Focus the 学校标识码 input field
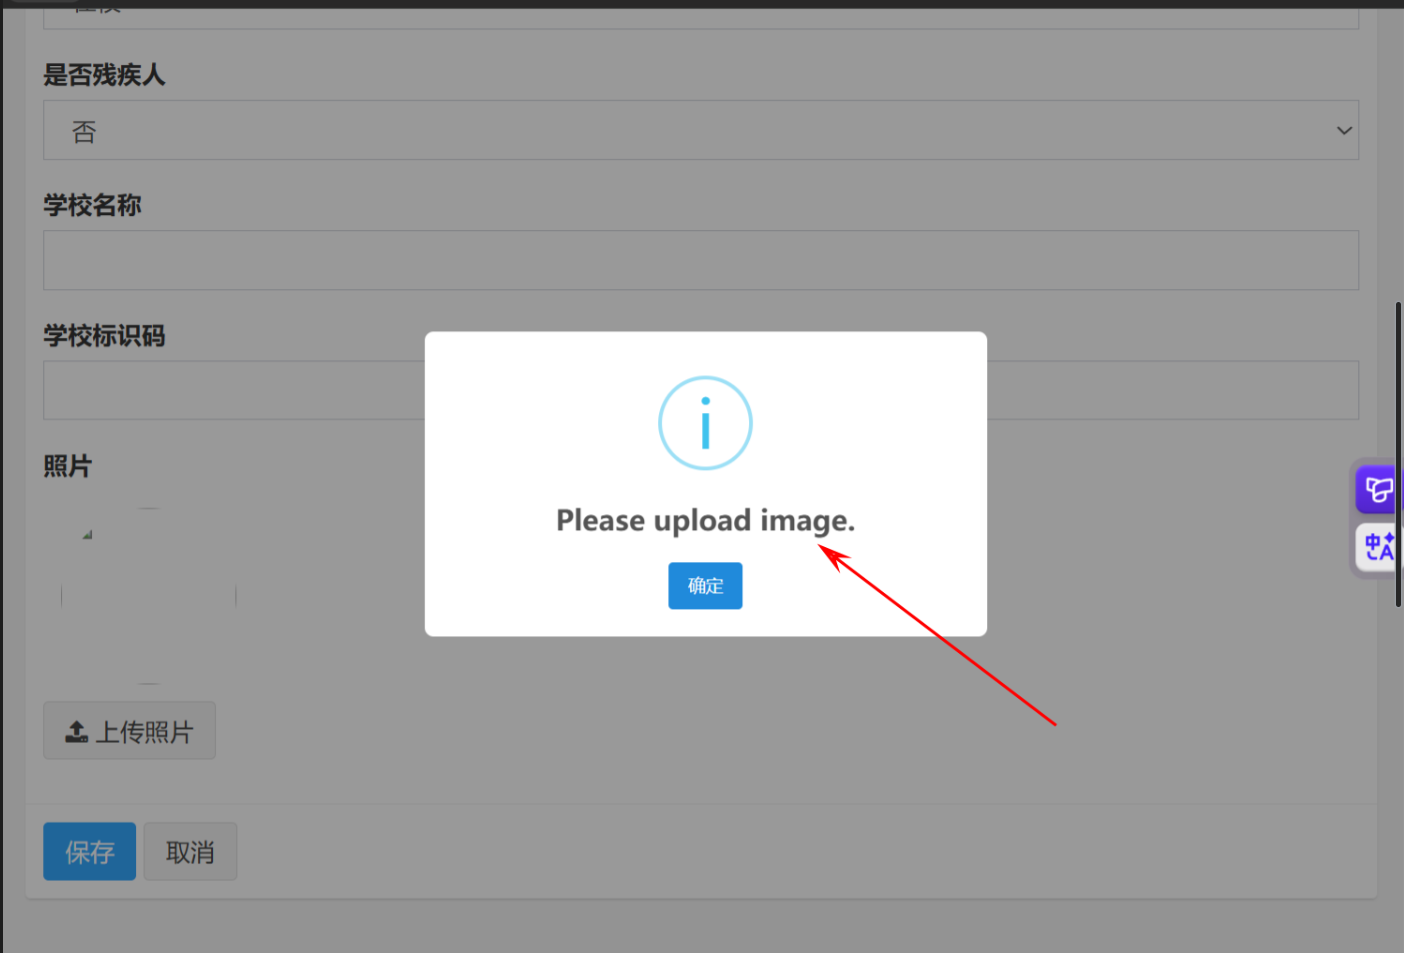The image size is (1404, 953). point(701,391)
